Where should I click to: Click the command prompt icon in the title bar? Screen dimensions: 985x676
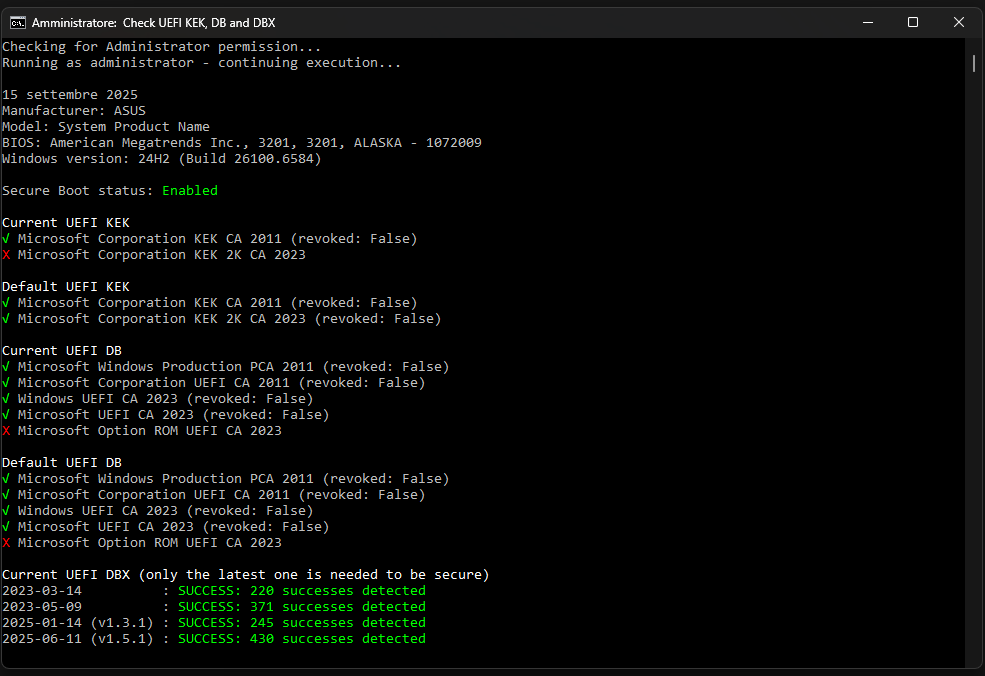(x=18, y=23)
